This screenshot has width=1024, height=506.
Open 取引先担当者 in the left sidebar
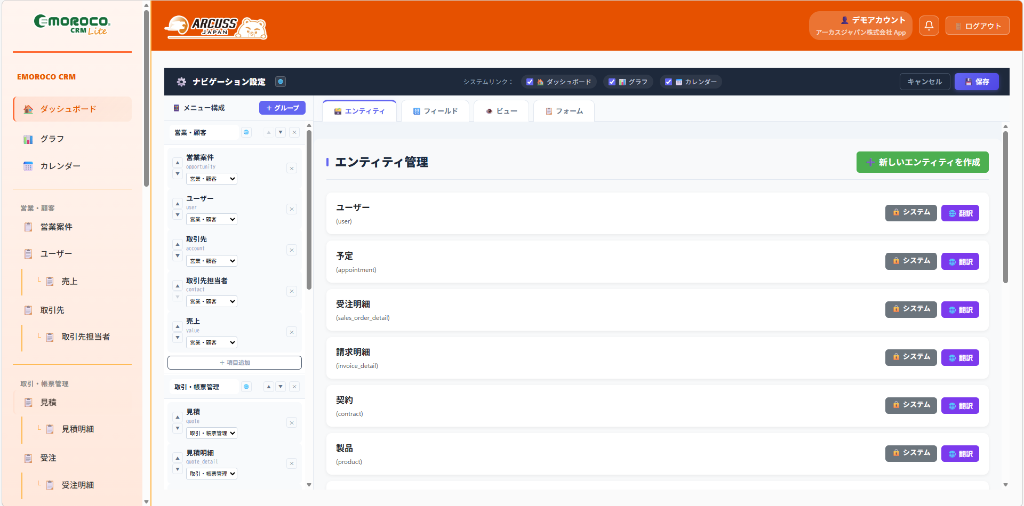point(85,337)
